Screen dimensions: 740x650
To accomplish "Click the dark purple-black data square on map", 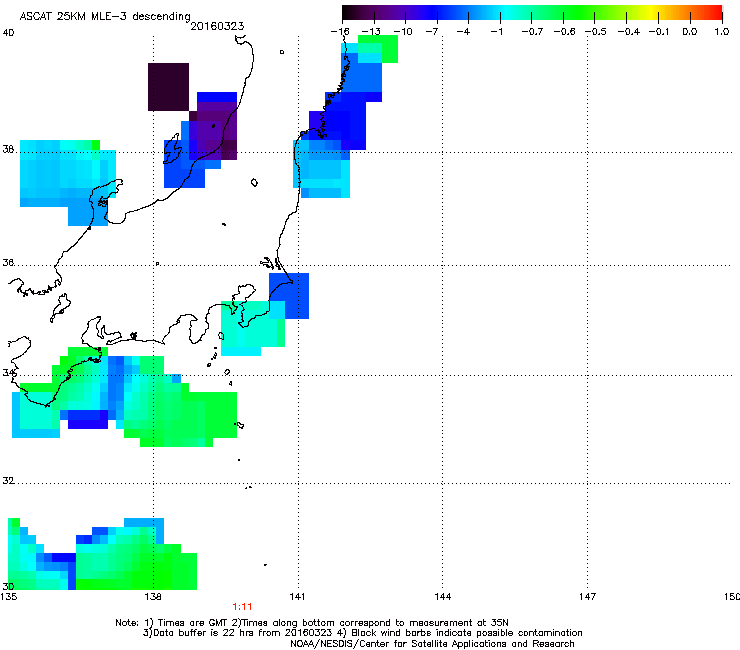I will (168, 87).
